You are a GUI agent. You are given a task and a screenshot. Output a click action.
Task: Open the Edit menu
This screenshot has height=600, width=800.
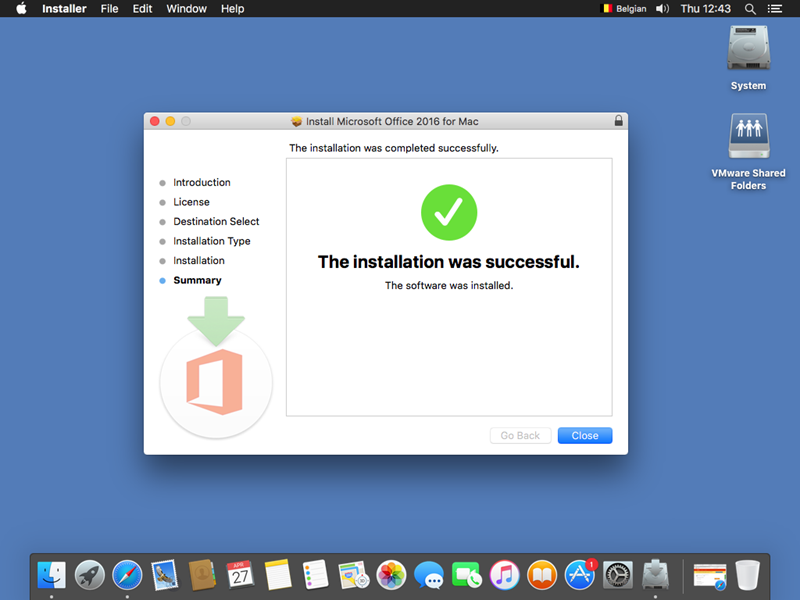[142, 9]
